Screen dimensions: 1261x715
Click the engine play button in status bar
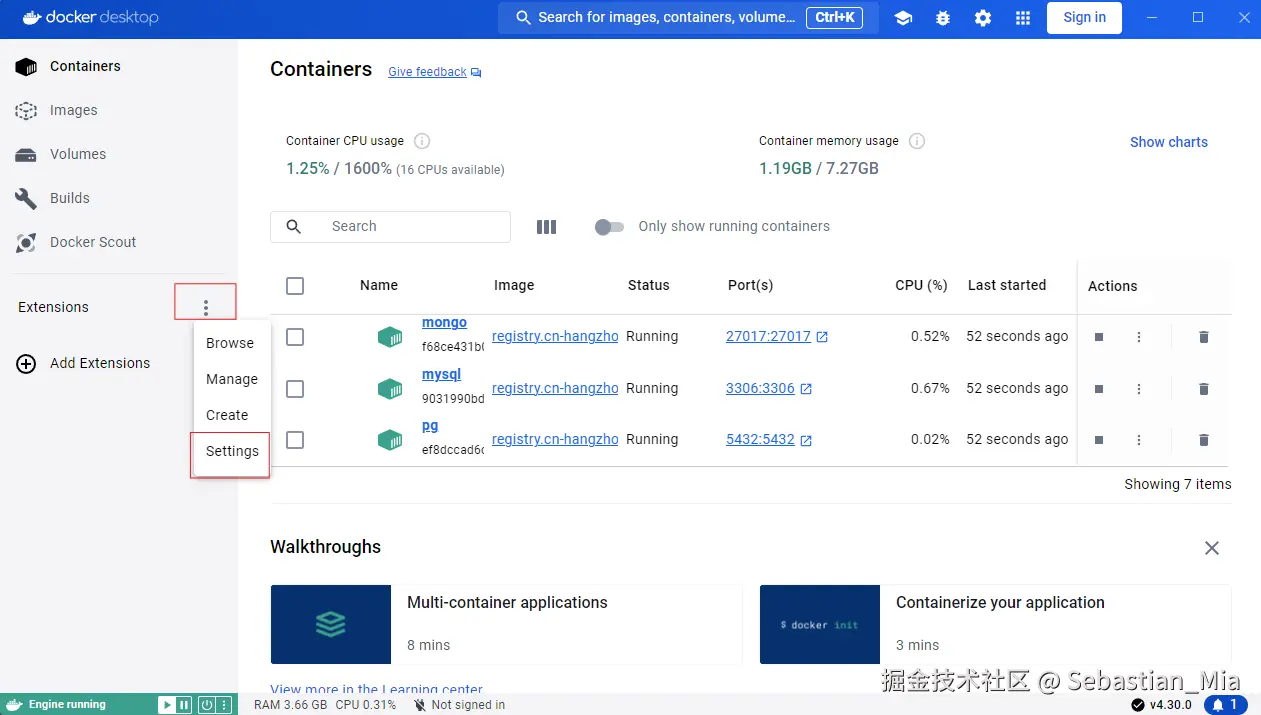point(166,705)
